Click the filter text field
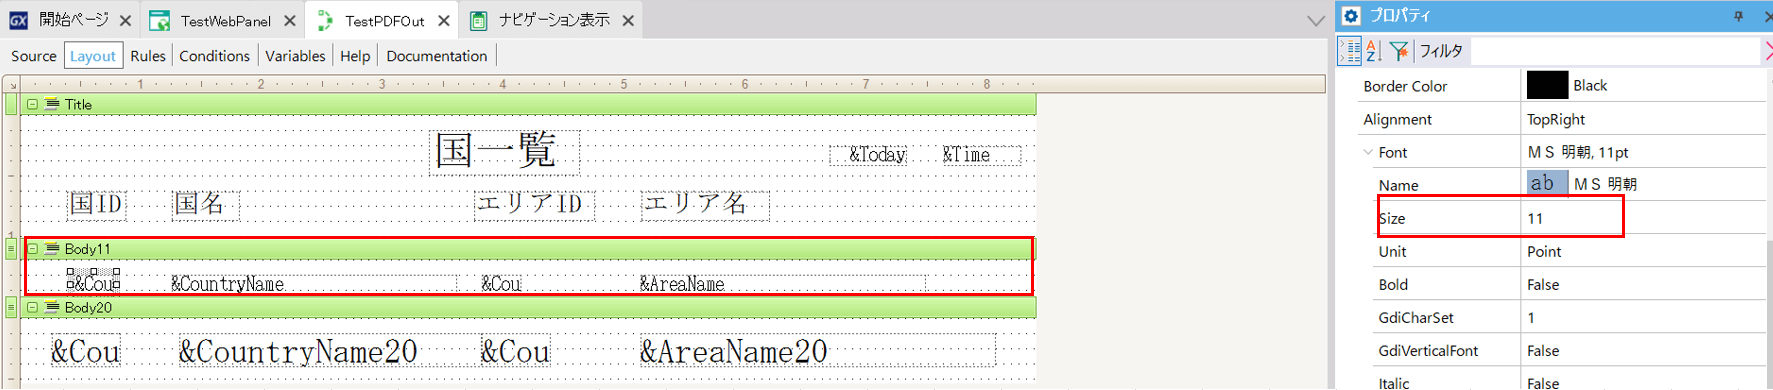 click(x=1614, y=50)
